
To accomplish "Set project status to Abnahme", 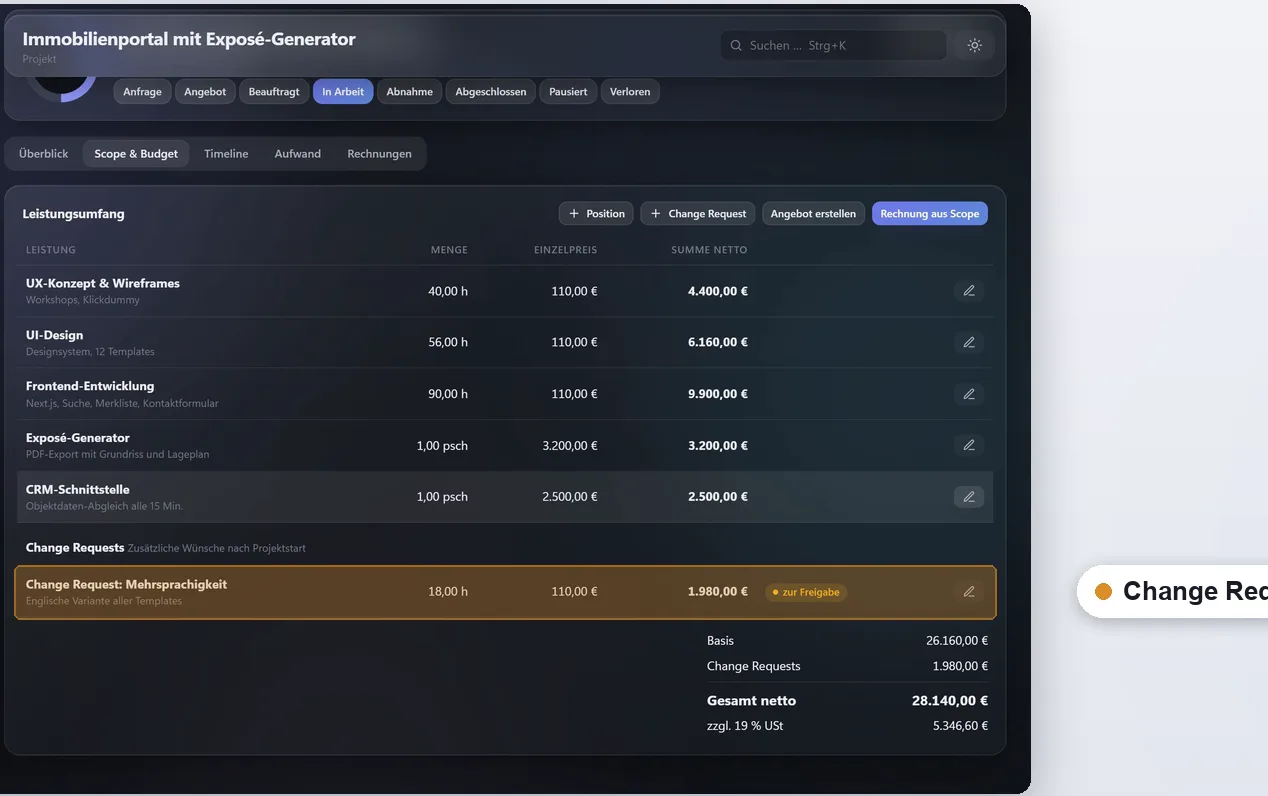I will coord(410,91).
